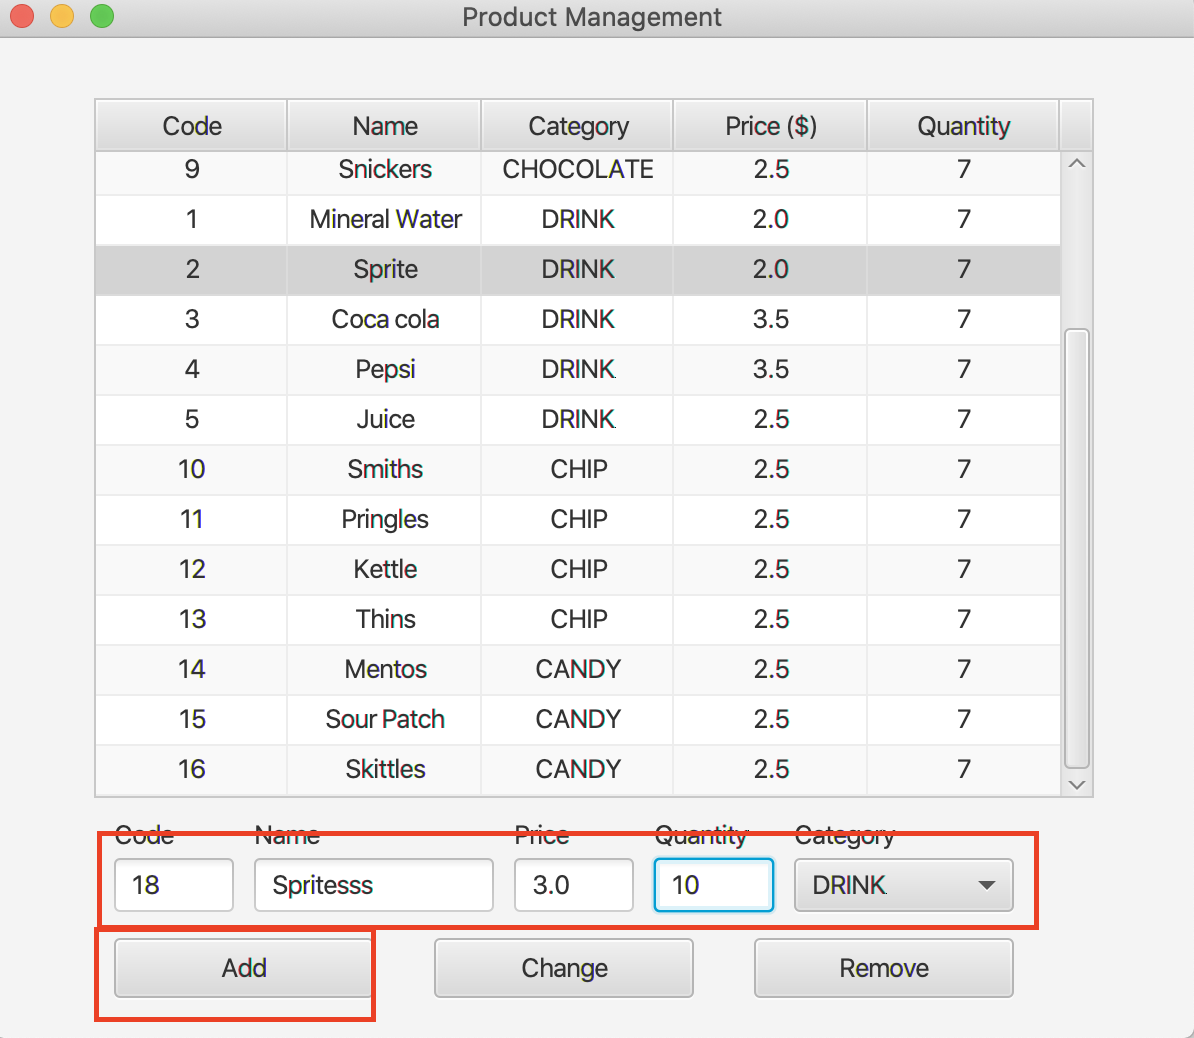The width and height of the screenshot is (1194, 1038).
Task: Minimize the Product Management window
Action: 62,16
